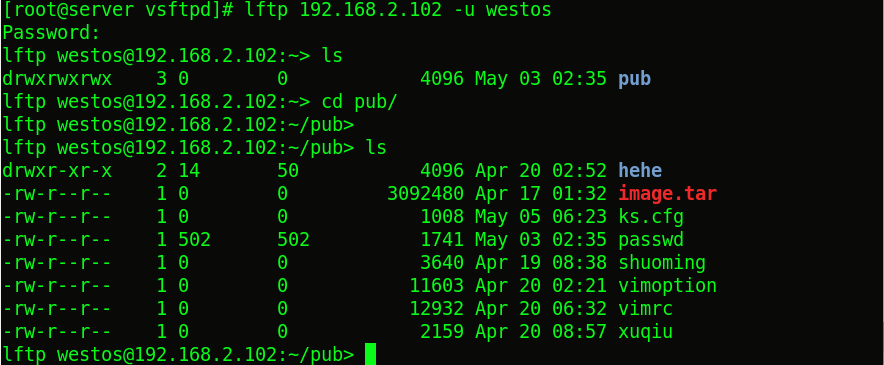Select the ks.cfg file name
This screenshot has height=365, width=884.
coord(651,217)
